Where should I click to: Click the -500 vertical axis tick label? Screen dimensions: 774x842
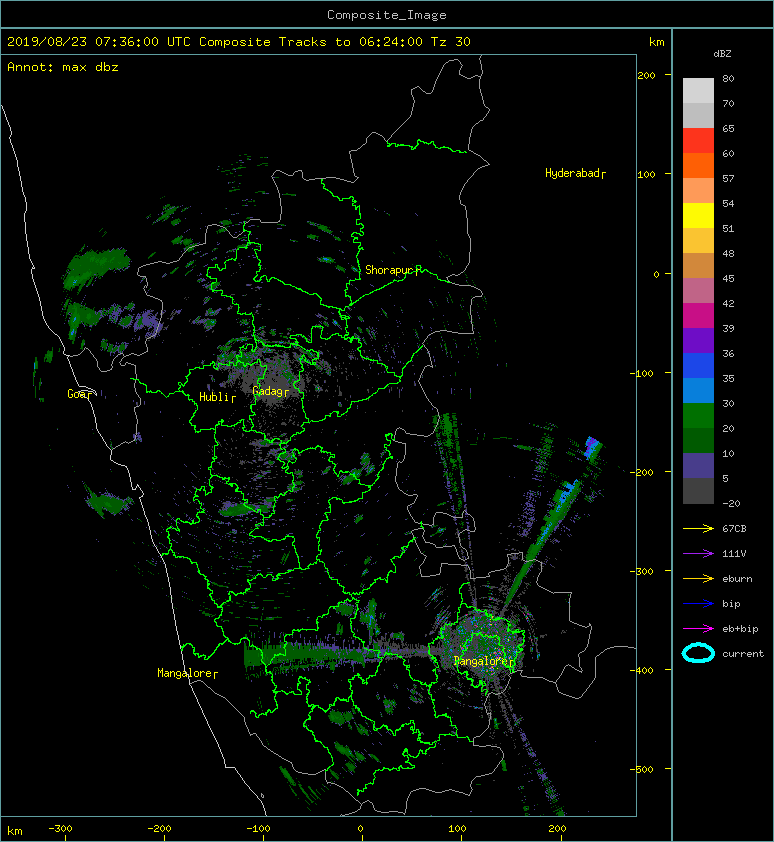click(x=642, y=770)
